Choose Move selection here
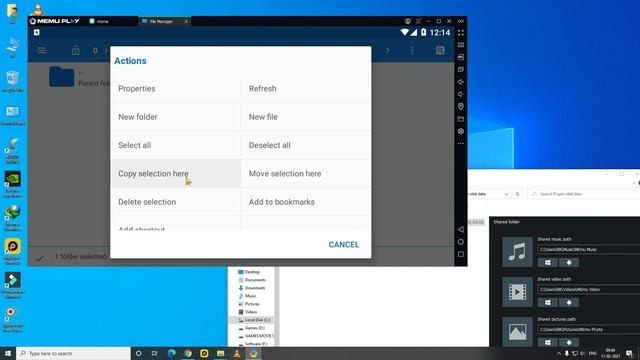640x360 pixels. [306, 173]
